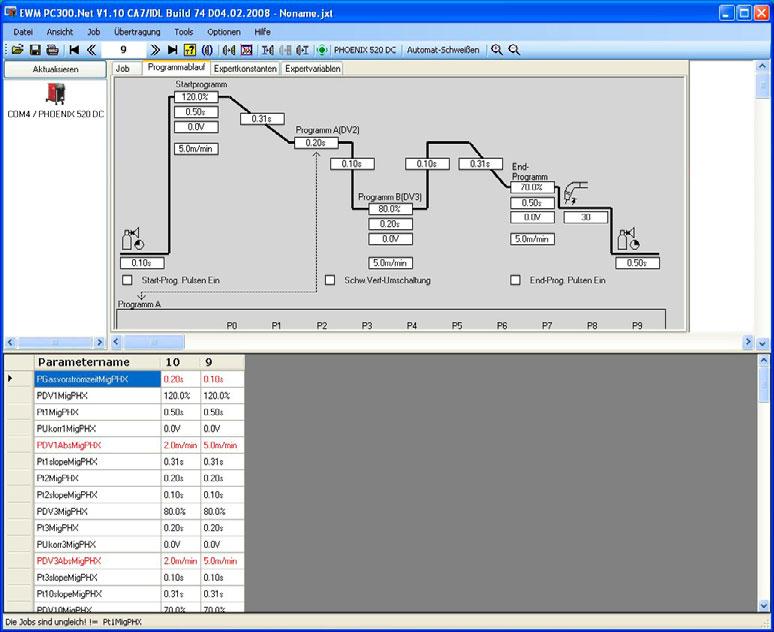Click the zoom in magnifier icon

[x=497, y=50]
